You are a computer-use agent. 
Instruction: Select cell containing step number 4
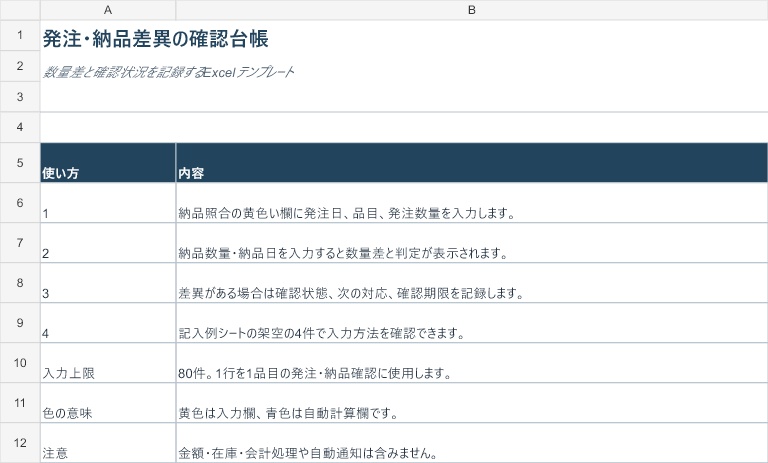(x=108, y=323)
